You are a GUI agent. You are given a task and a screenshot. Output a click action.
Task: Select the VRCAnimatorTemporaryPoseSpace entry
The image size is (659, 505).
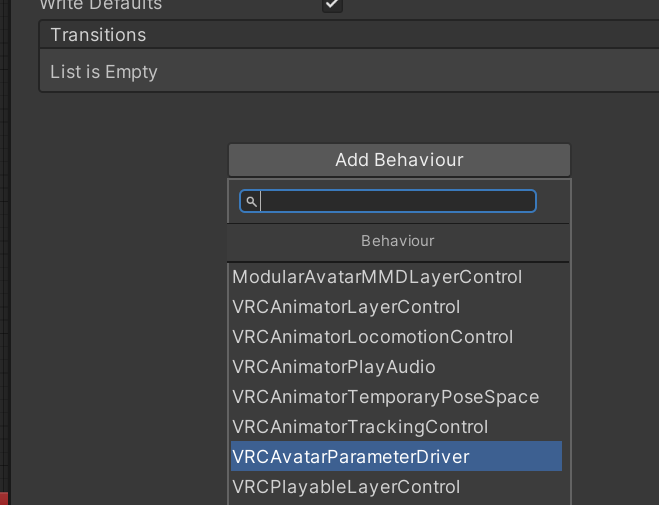[x=385, y=397]
